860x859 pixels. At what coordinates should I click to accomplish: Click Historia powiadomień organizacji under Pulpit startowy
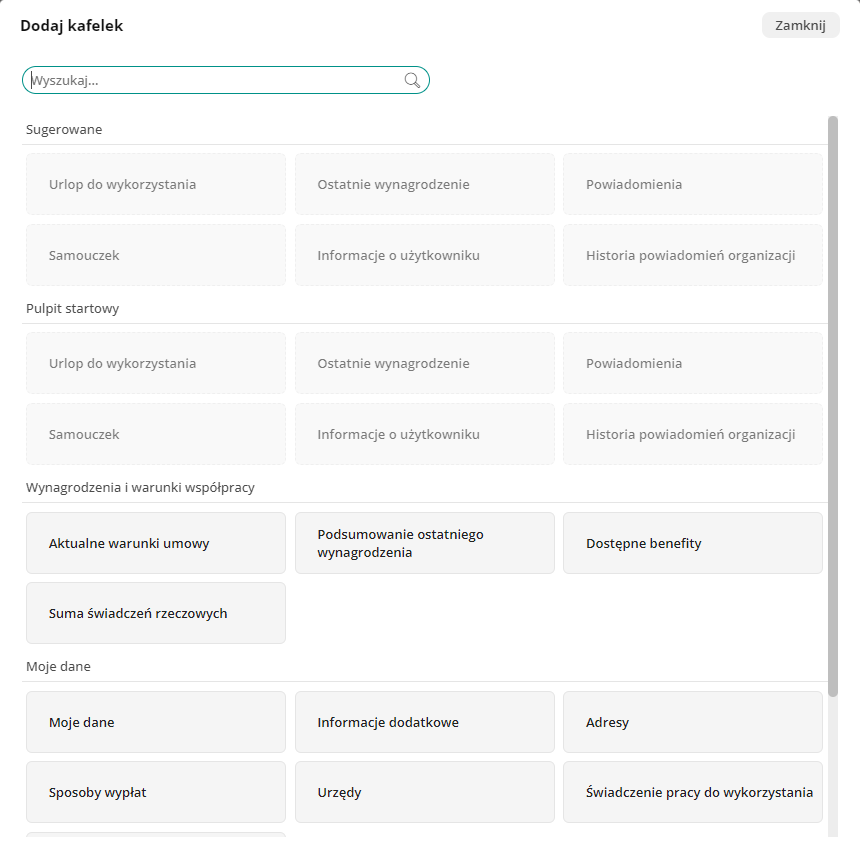pyautogui.click(x=692, y=434)
